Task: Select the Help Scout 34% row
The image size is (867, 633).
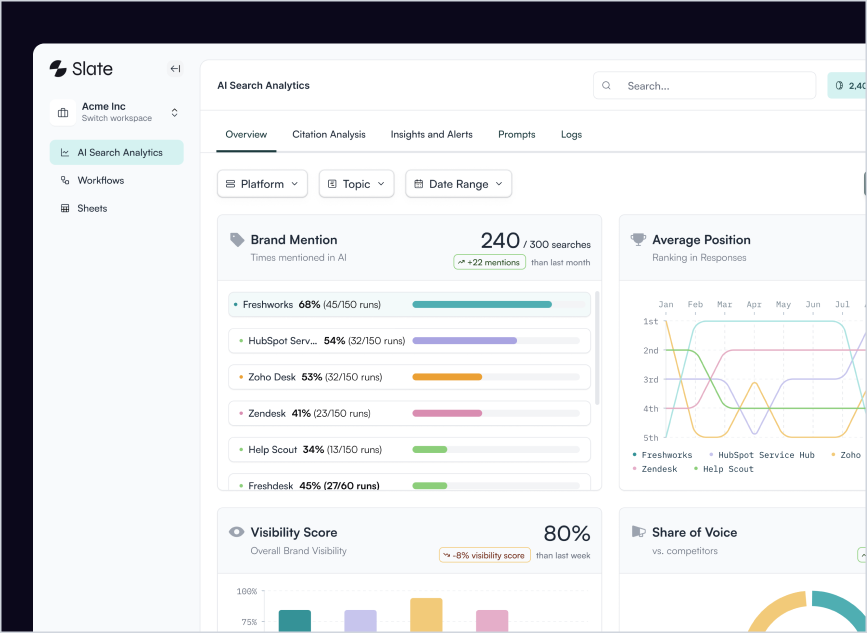Action: tap(409, 449)
